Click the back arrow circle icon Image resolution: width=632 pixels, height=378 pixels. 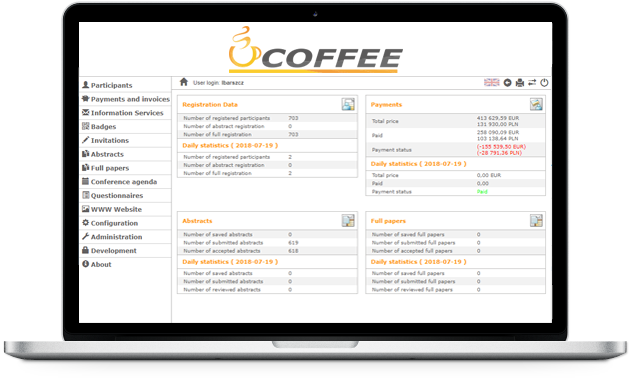point(507,83)
